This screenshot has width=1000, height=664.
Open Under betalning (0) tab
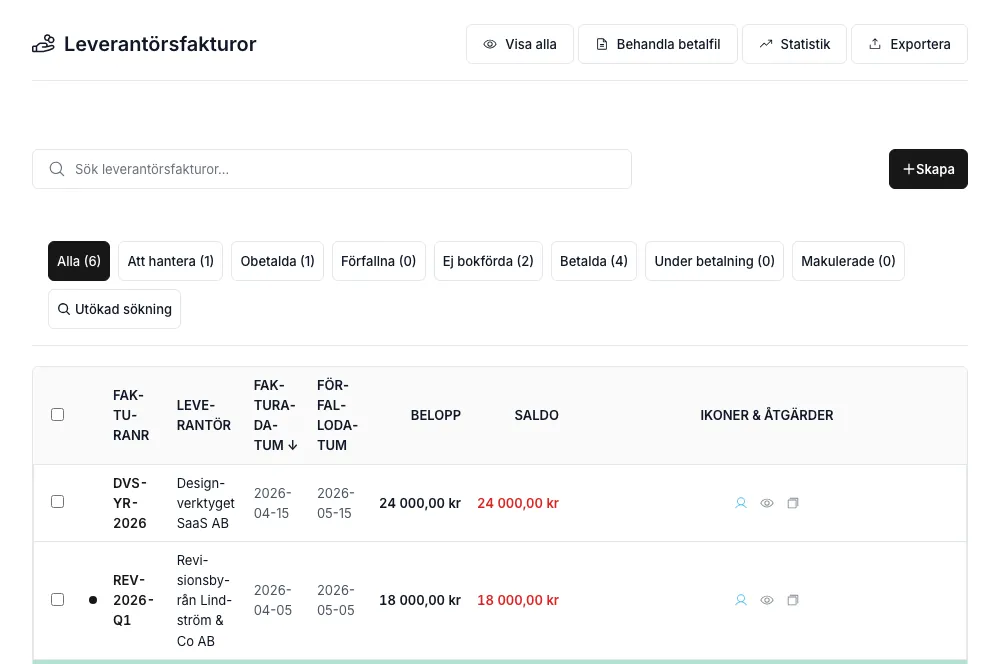pyautogui.click(x=714, y=261)
